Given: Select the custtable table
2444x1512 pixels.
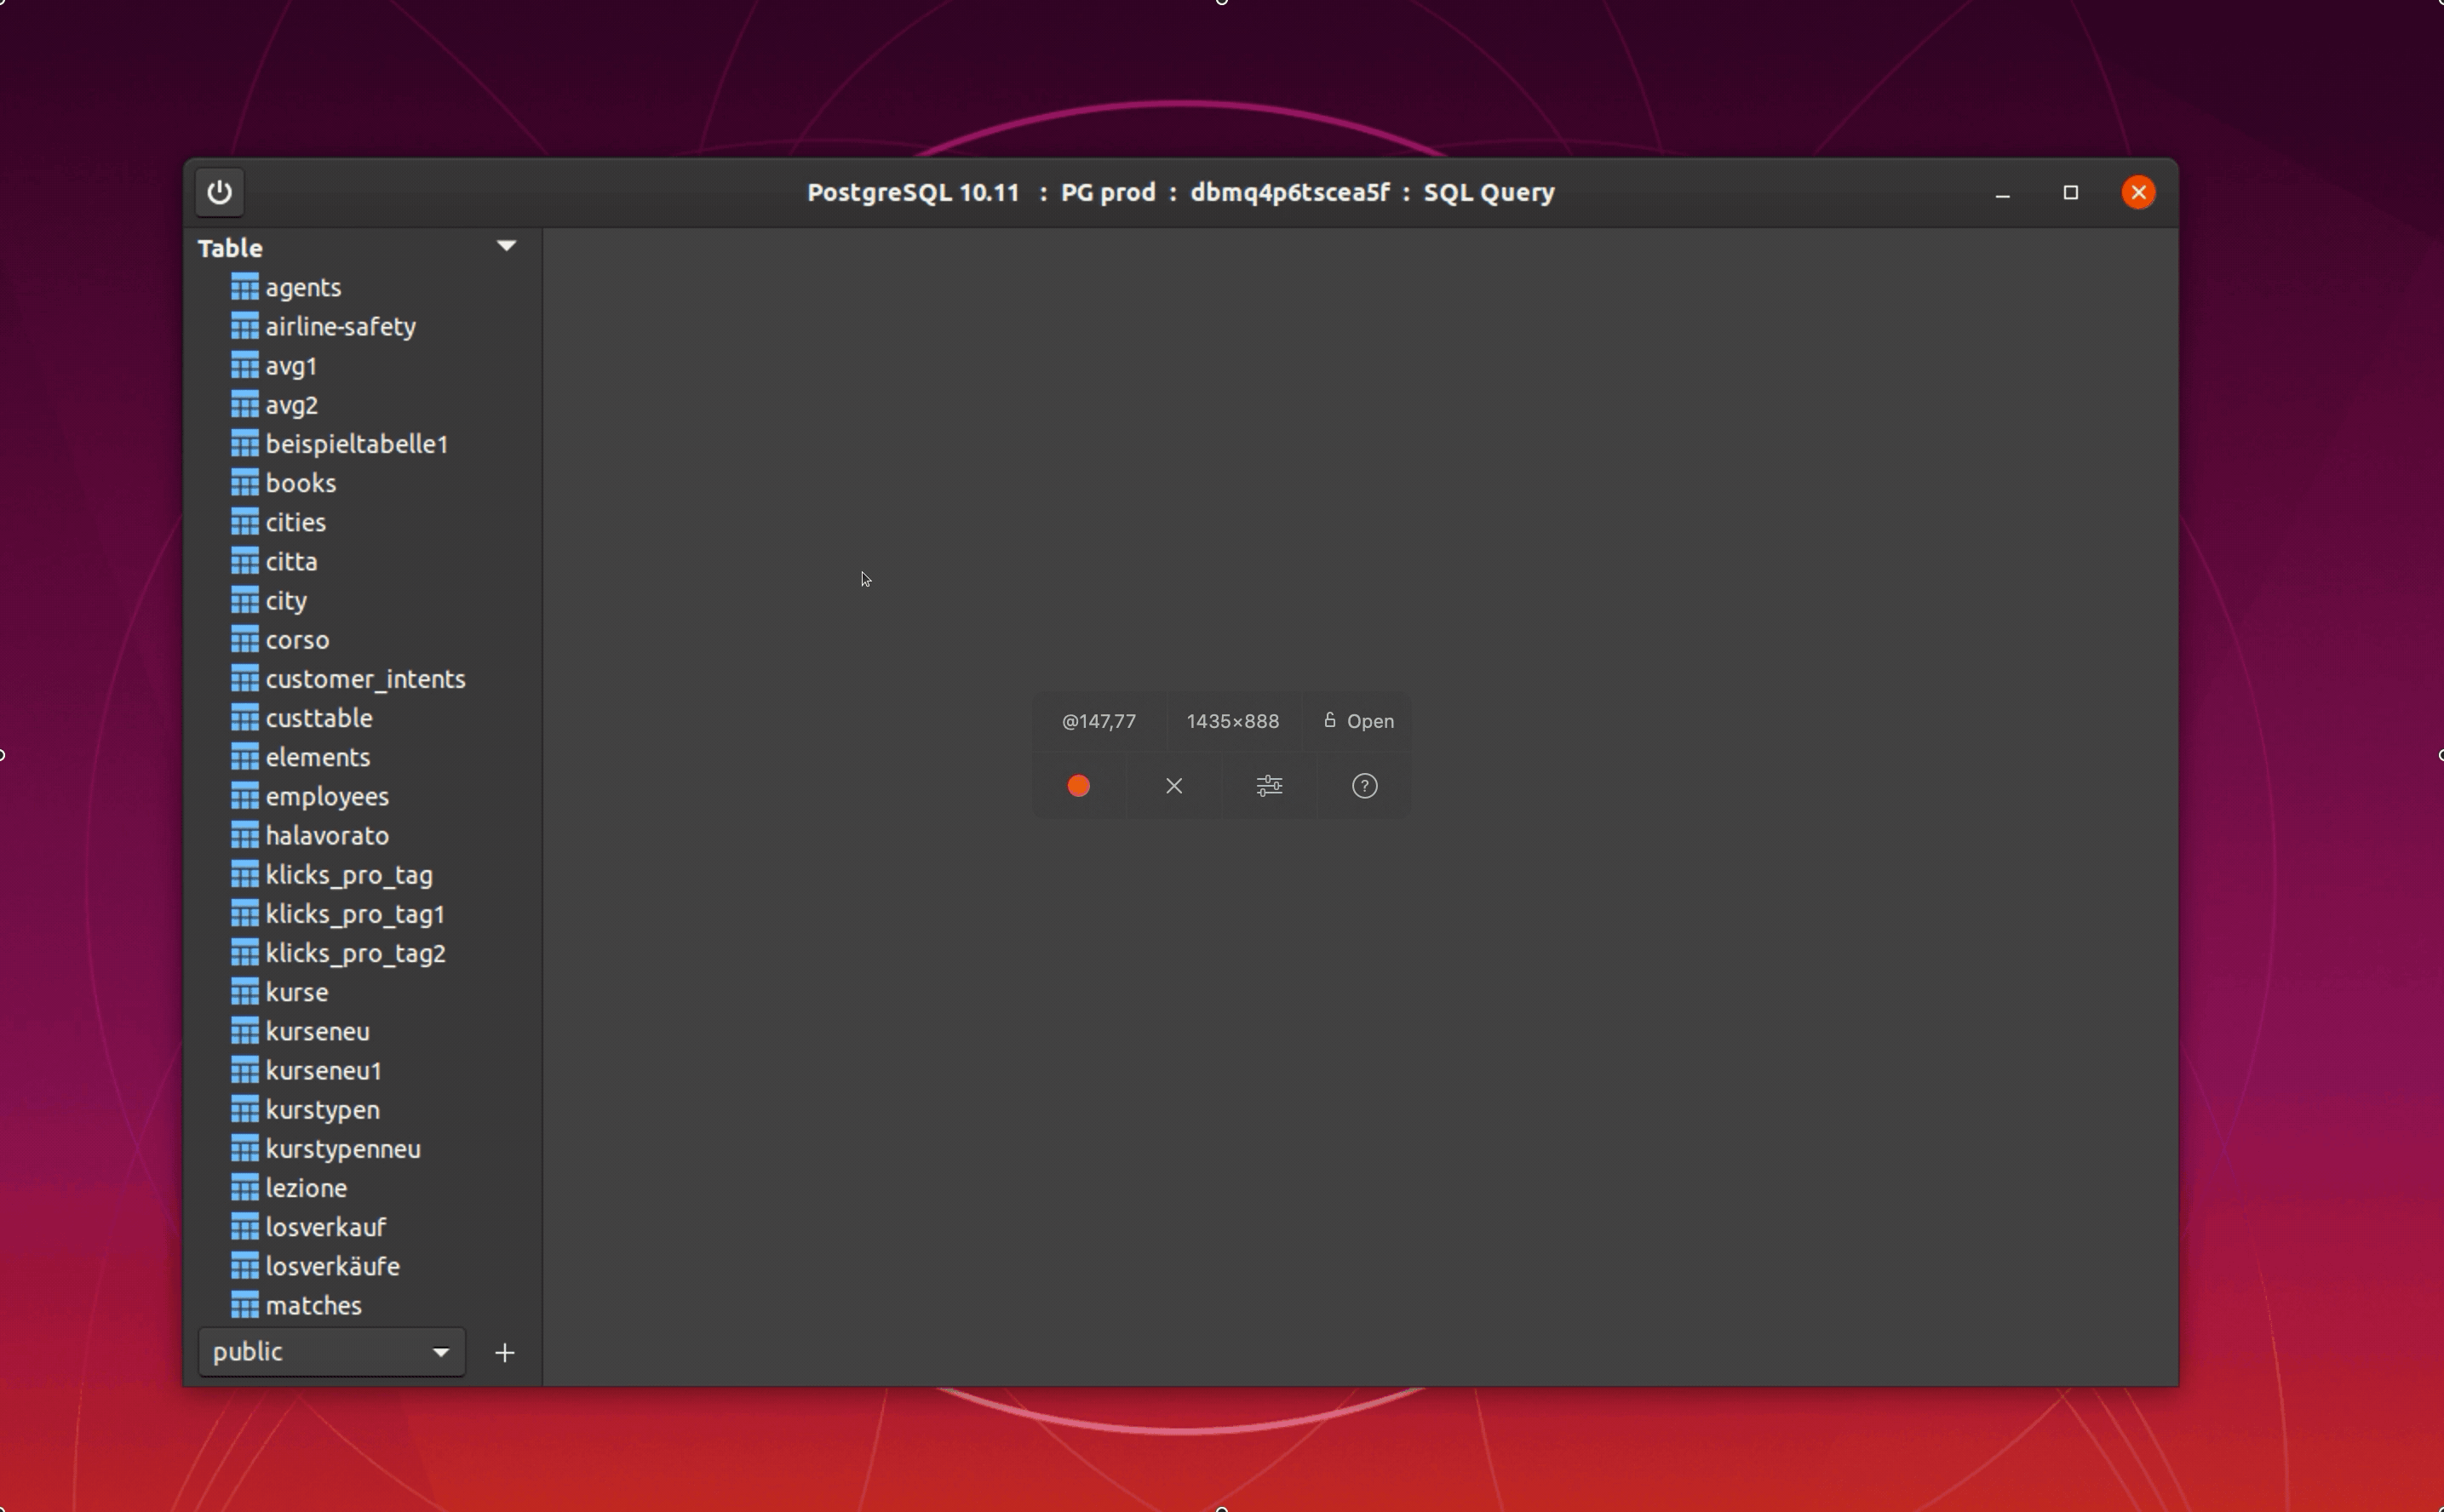Looking at the screenshot, I should click(319, 718).
